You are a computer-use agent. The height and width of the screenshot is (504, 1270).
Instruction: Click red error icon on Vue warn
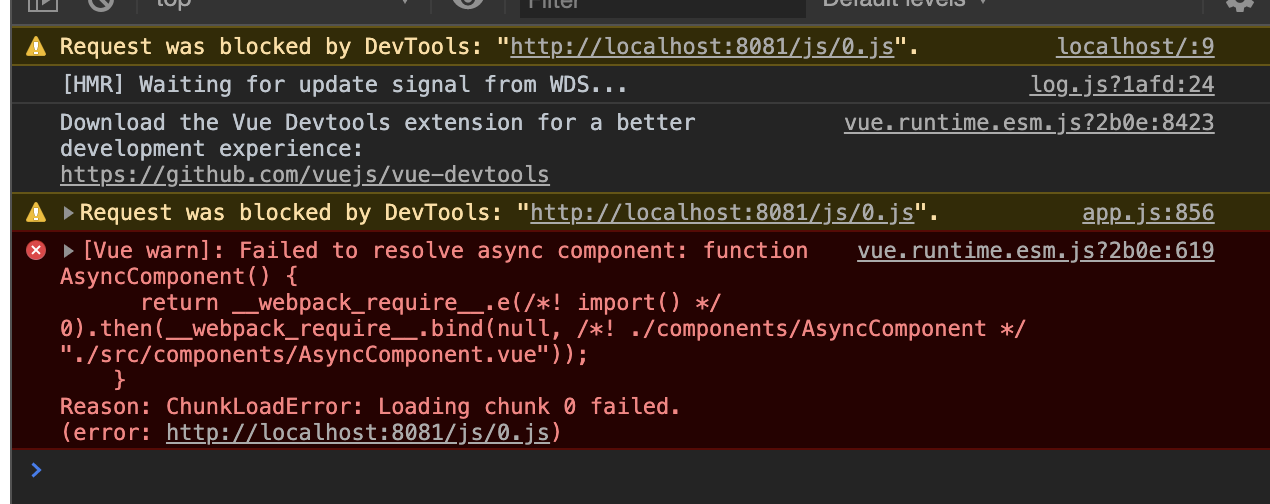36,250
